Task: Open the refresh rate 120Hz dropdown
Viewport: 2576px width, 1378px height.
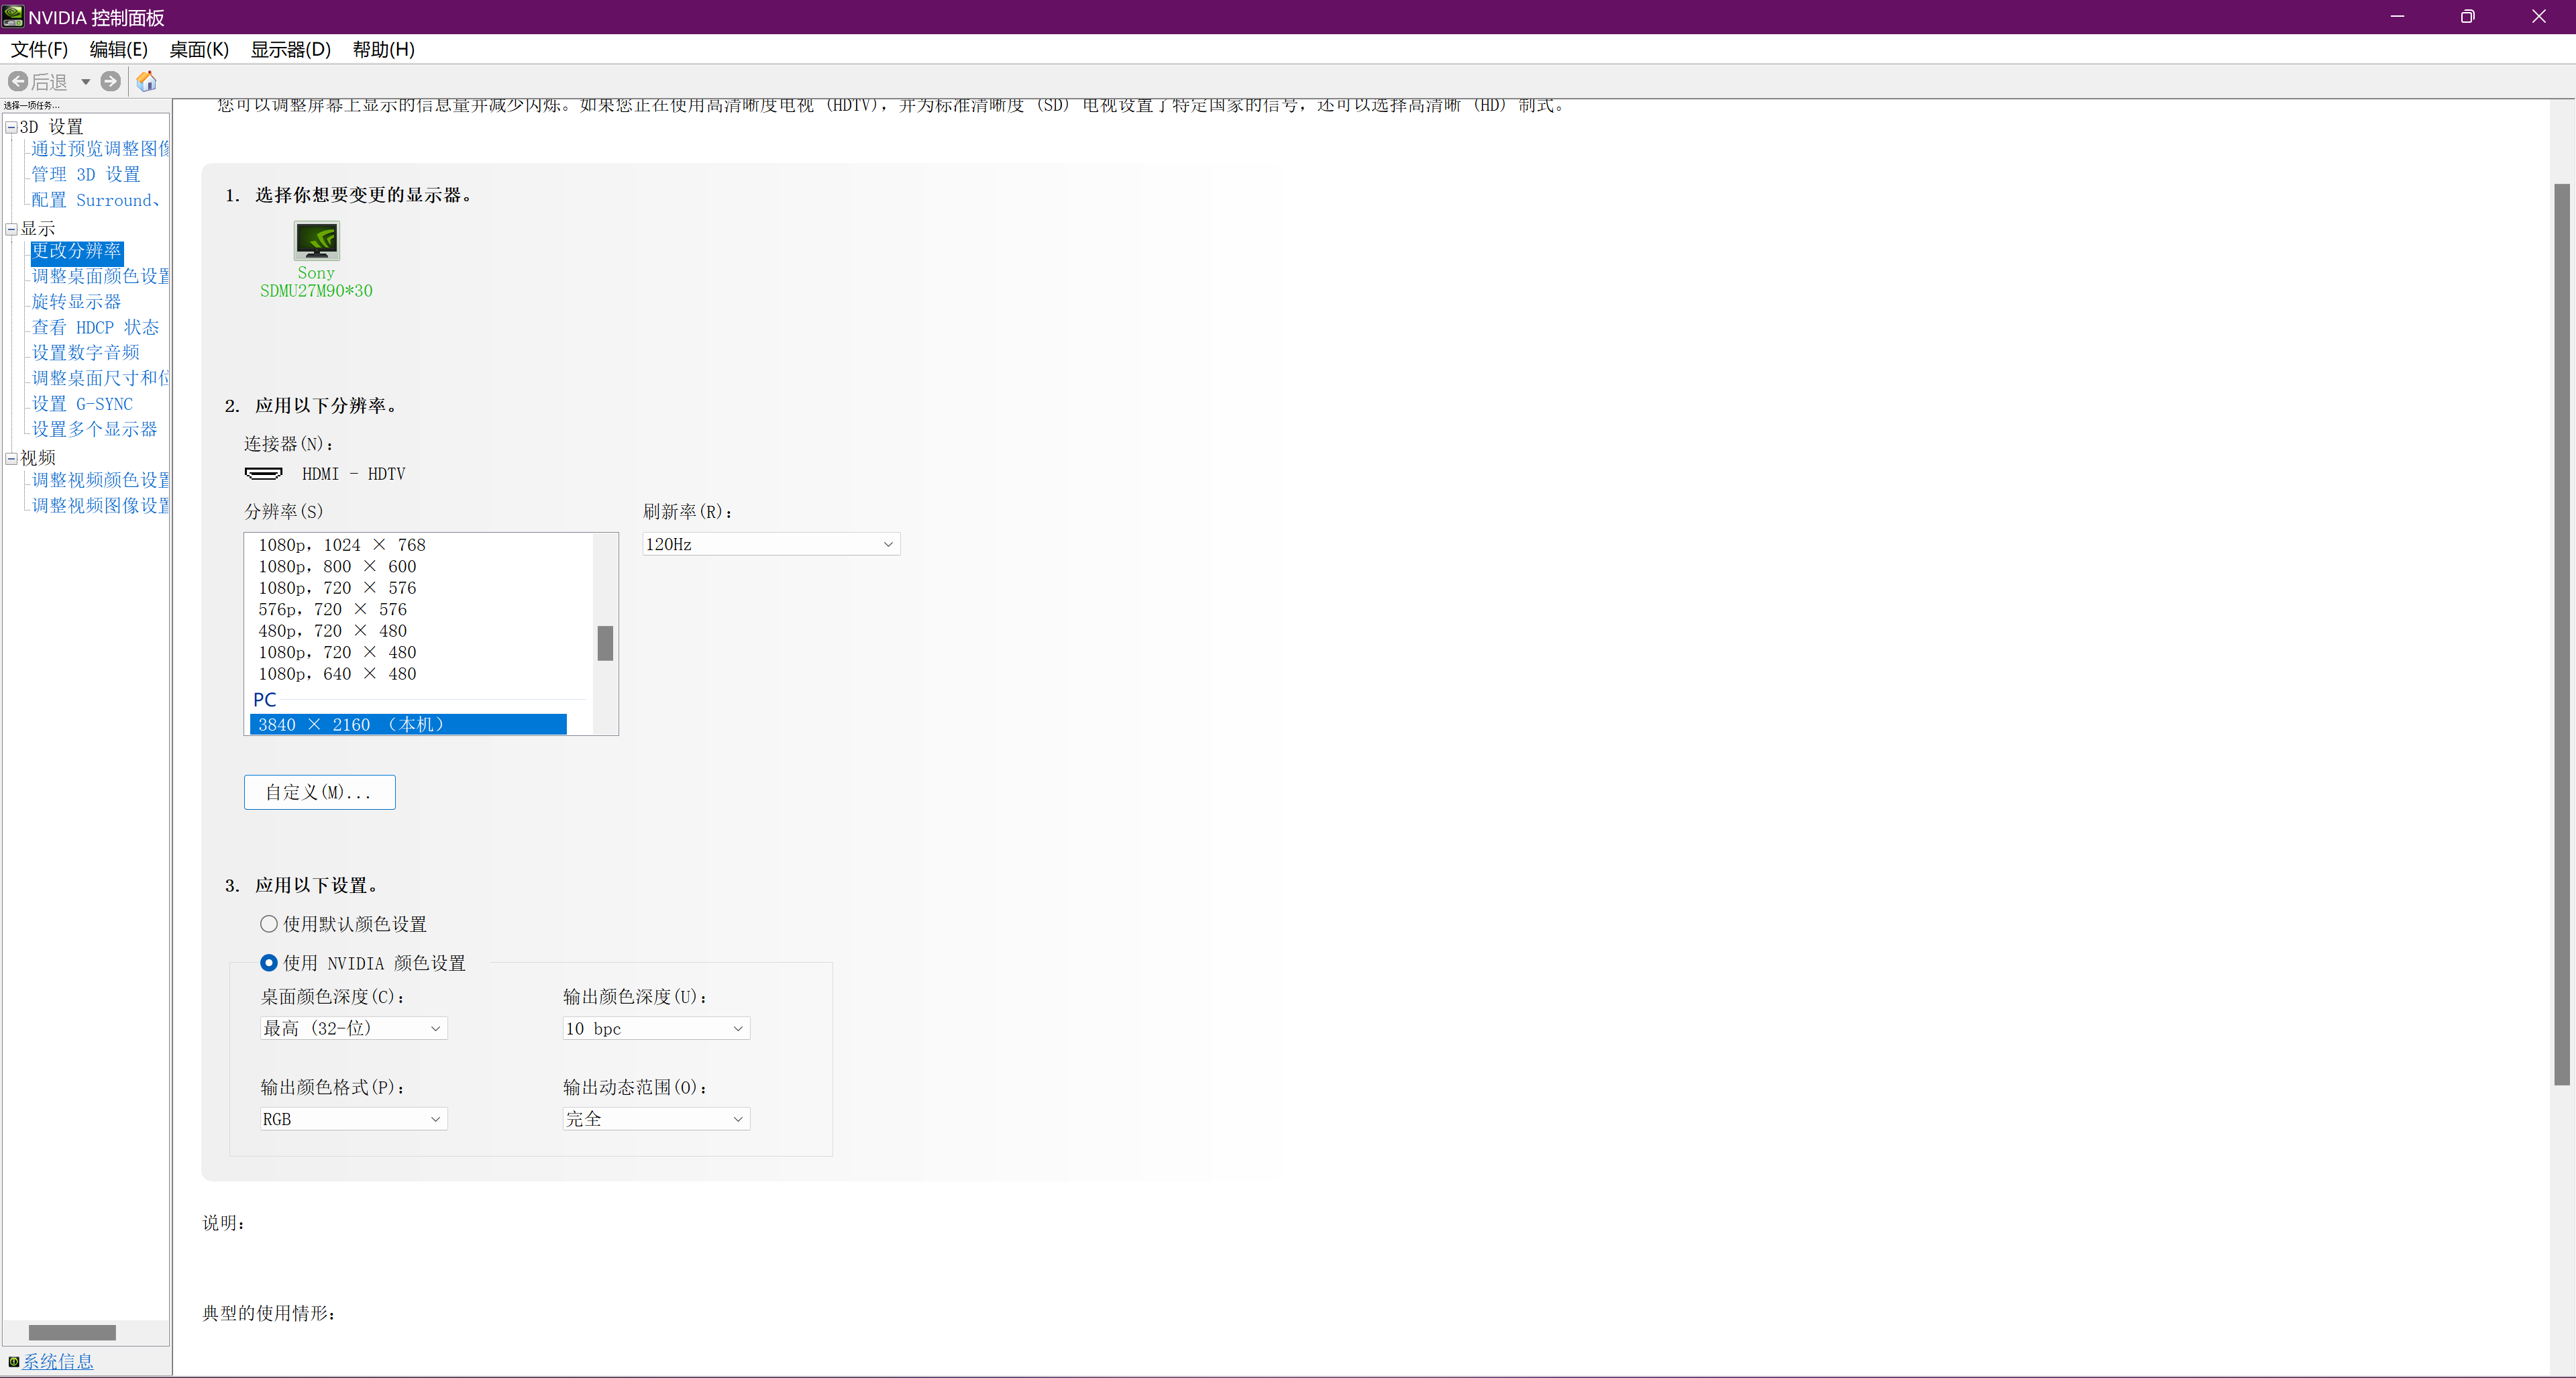Action: [770, 544]
